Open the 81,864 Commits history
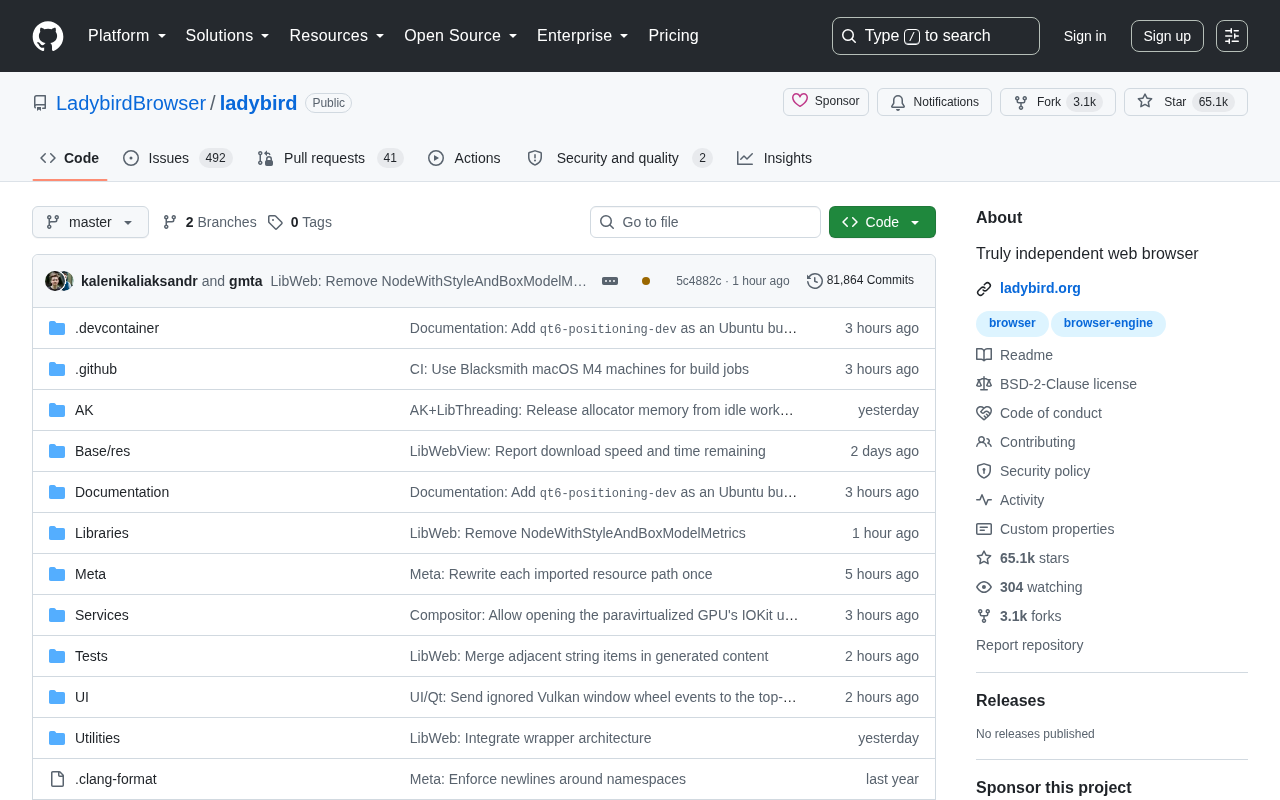The width and height of the screenshot is (1280, 800). click(860, 281)
